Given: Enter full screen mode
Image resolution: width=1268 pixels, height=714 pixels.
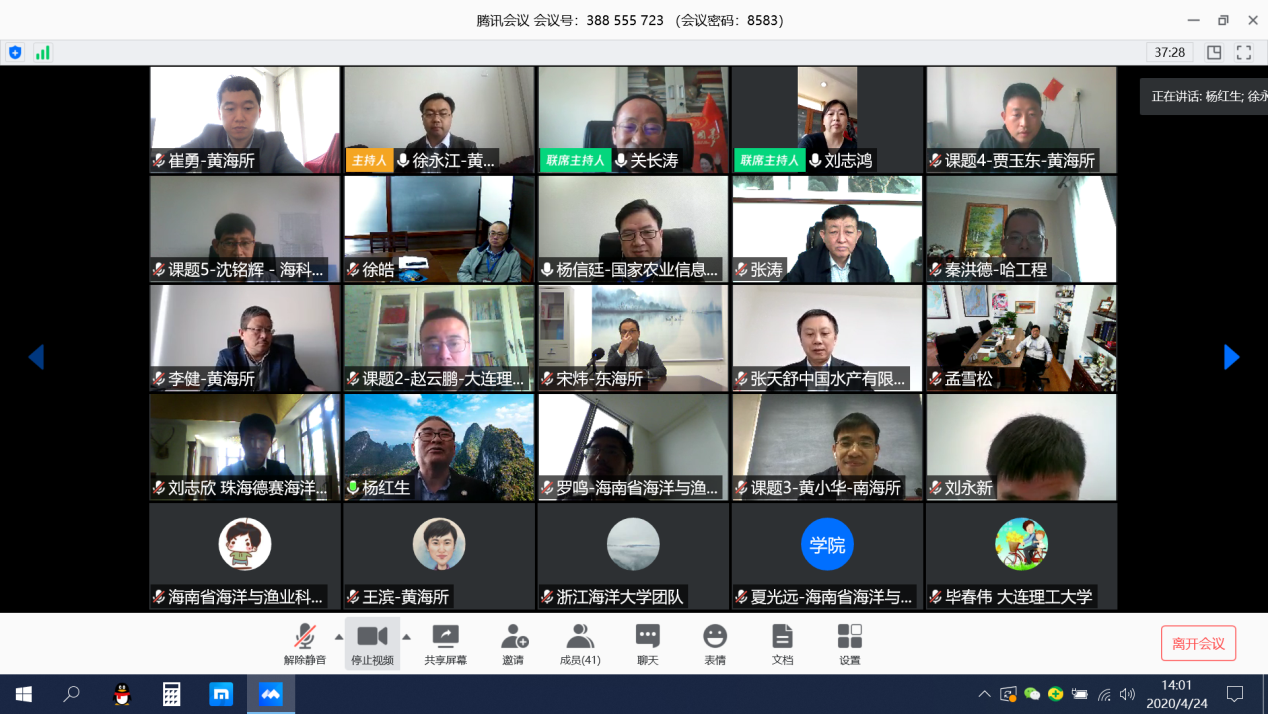Looking at the screenshot, I should point(1244,53).
